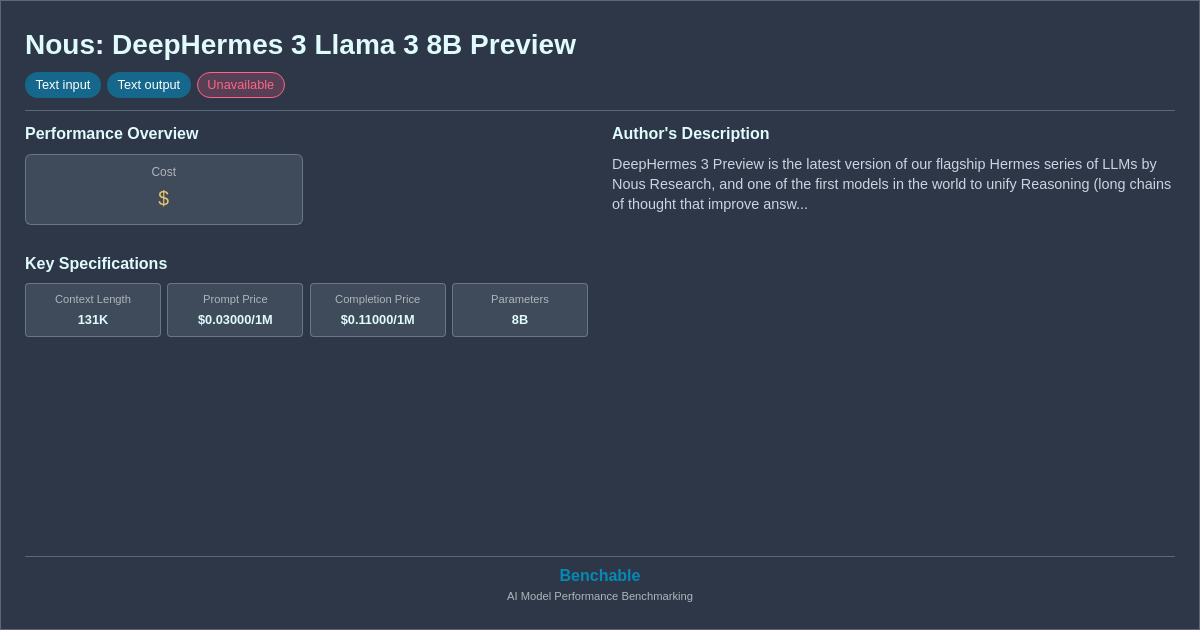Select the Completion Price specification card
This screenshot has height=630, width=1200.
377,310
